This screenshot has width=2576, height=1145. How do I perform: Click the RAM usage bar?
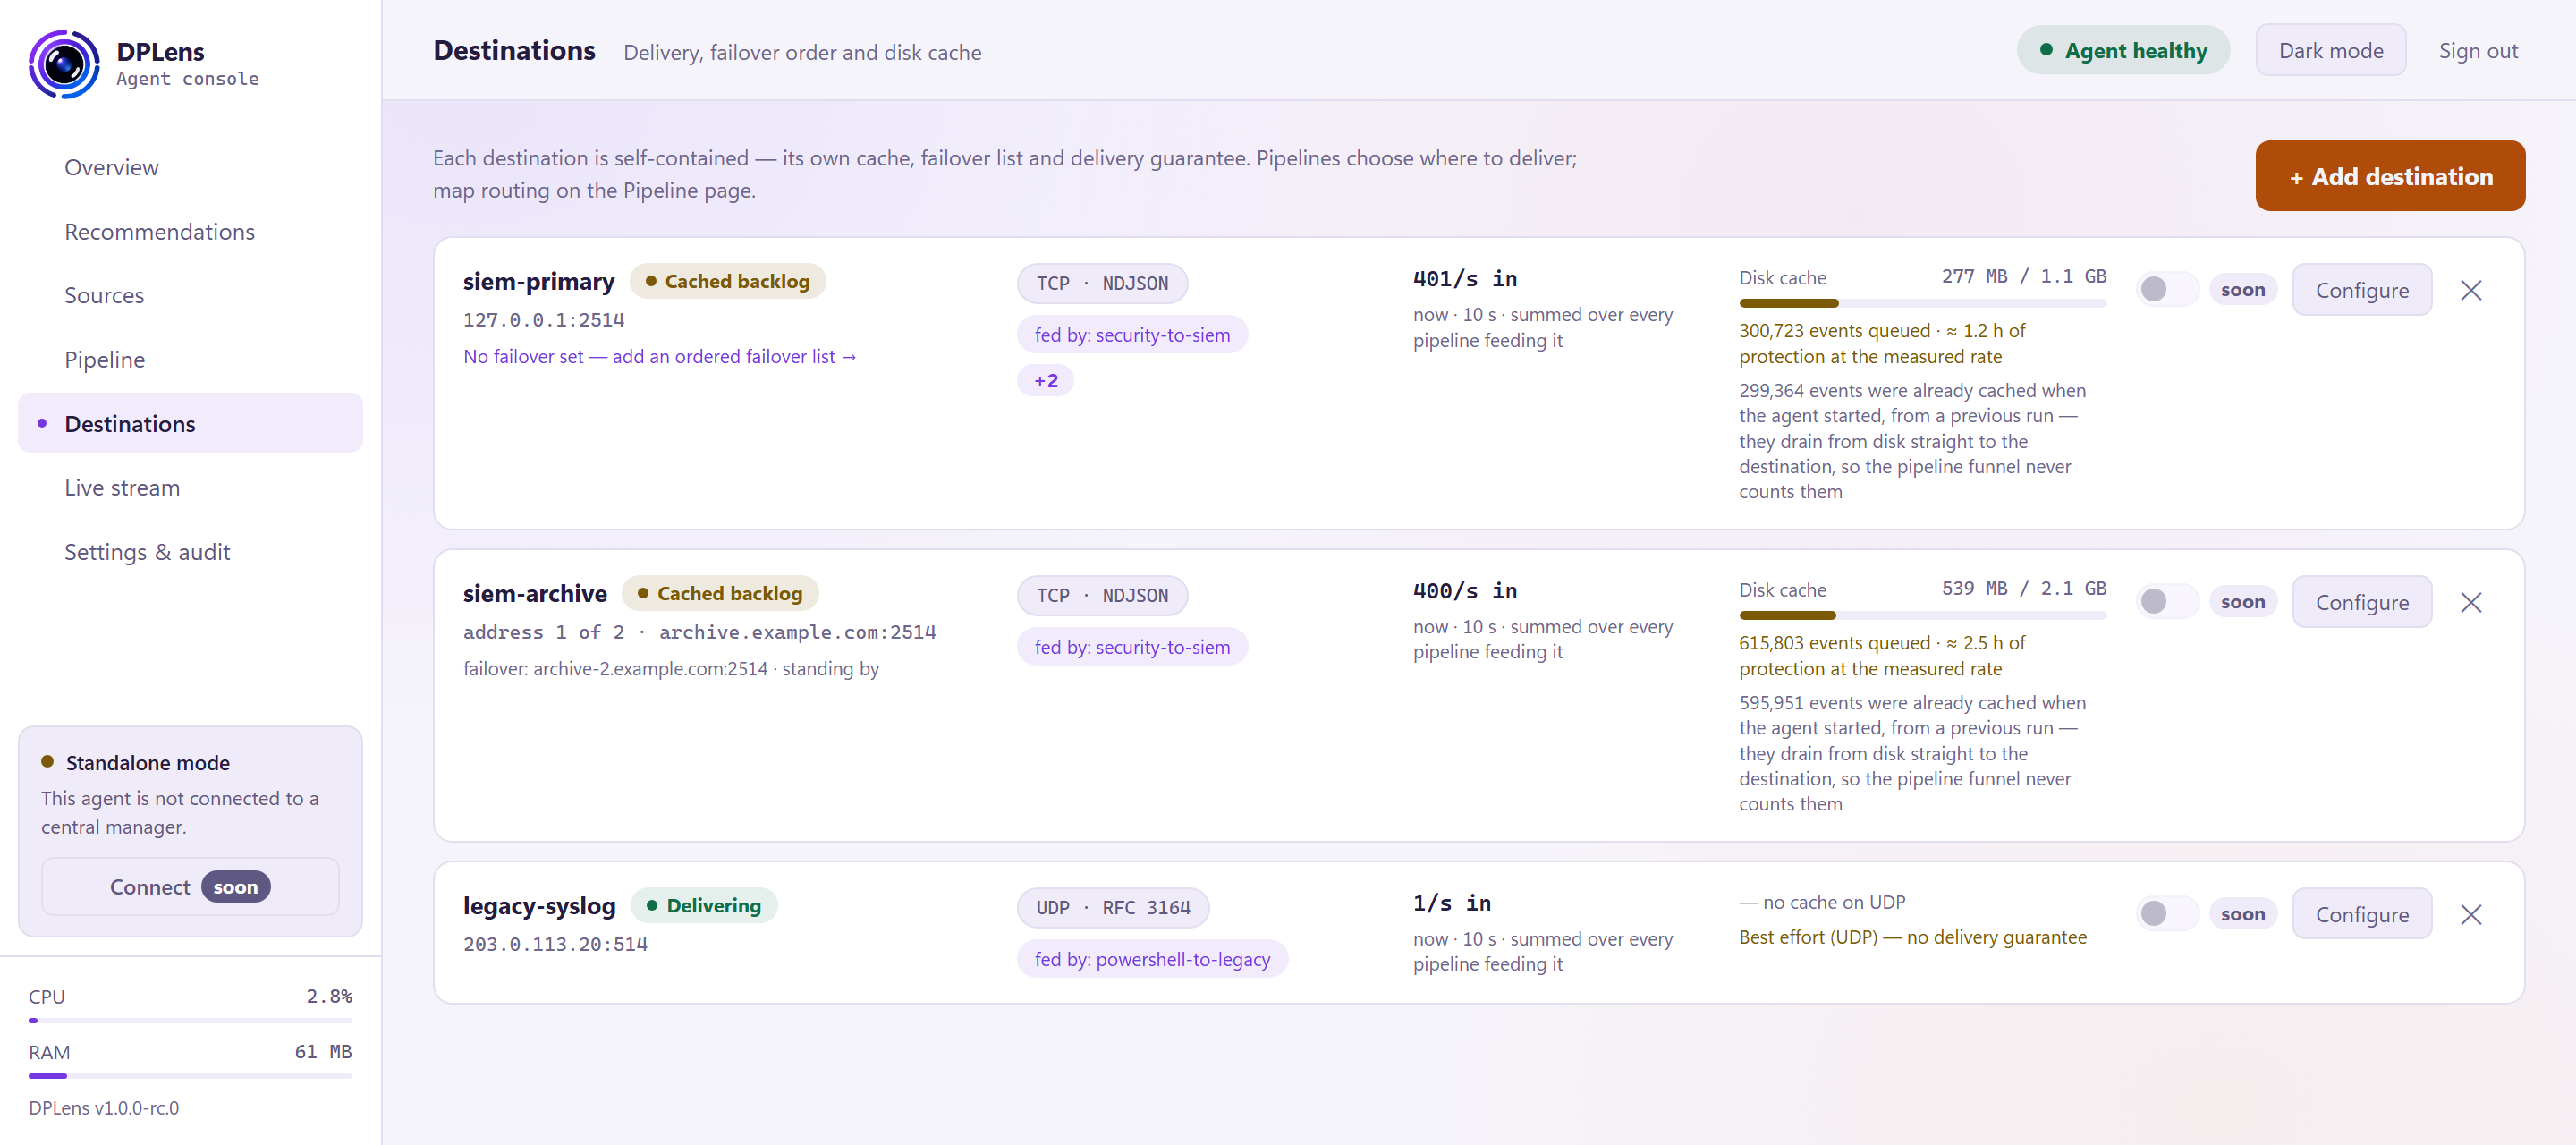(x=190, y=1076)
